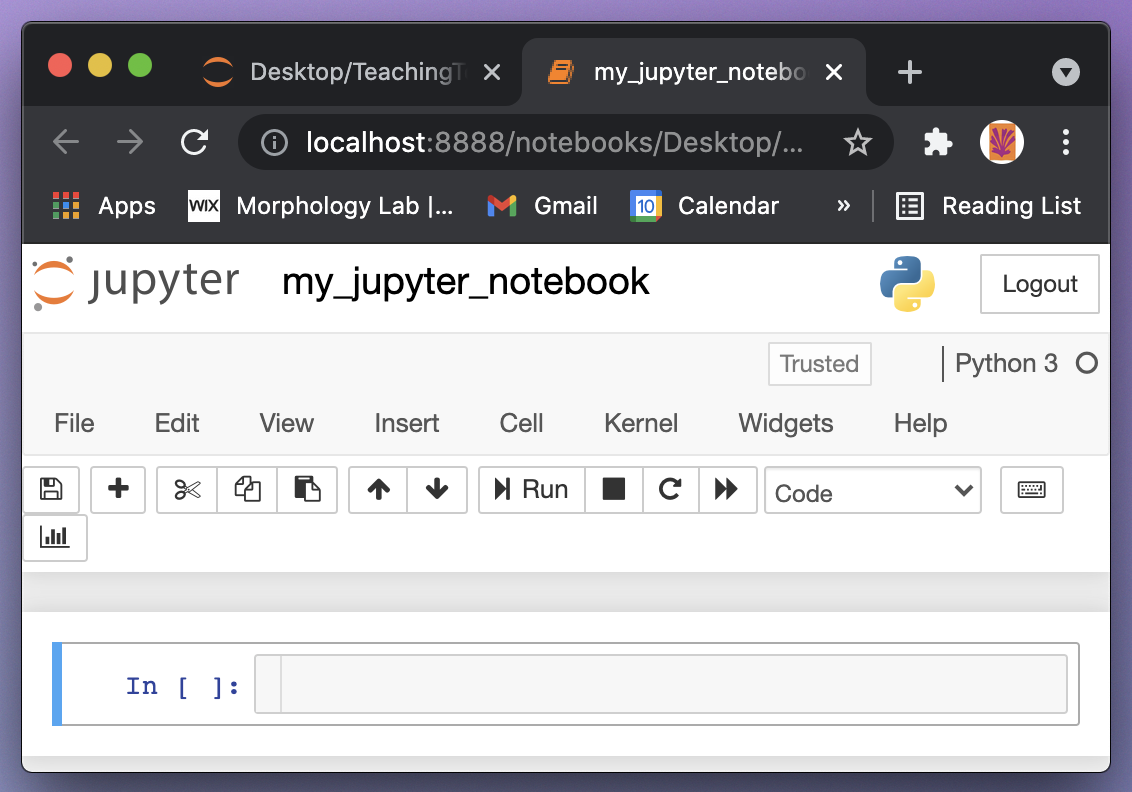Go forward with the browser forward arrow

[x=130, y=142]
